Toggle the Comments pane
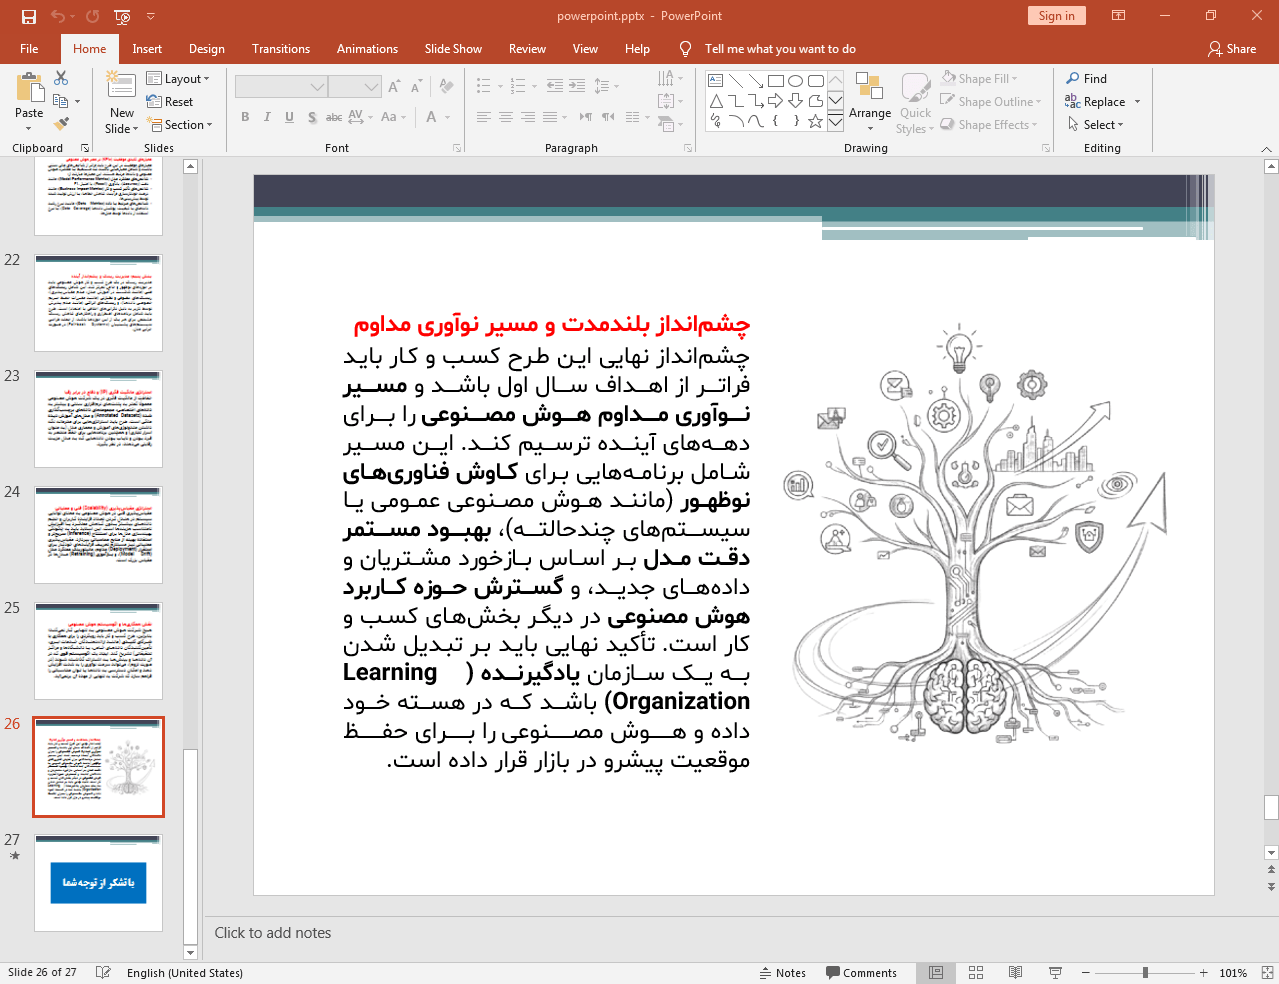 click(x=861, y=972)
